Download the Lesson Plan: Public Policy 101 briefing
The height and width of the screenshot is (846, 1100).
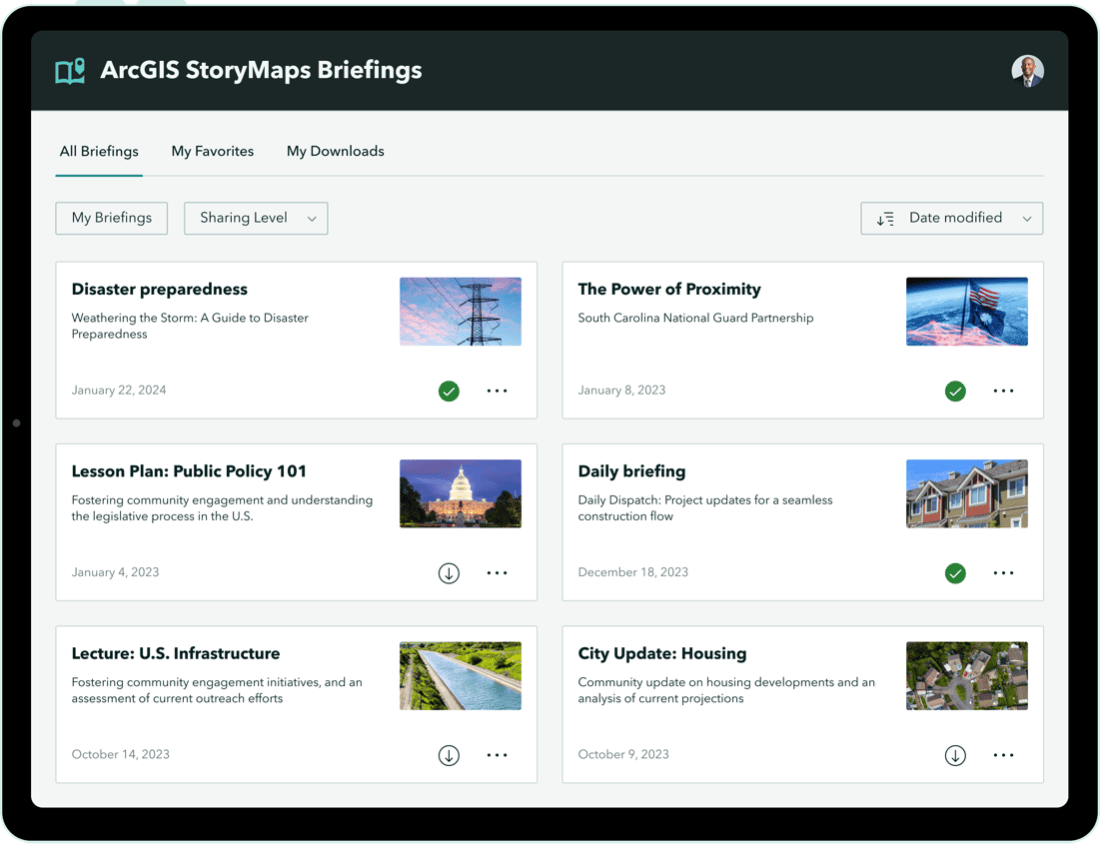[449, 573]
